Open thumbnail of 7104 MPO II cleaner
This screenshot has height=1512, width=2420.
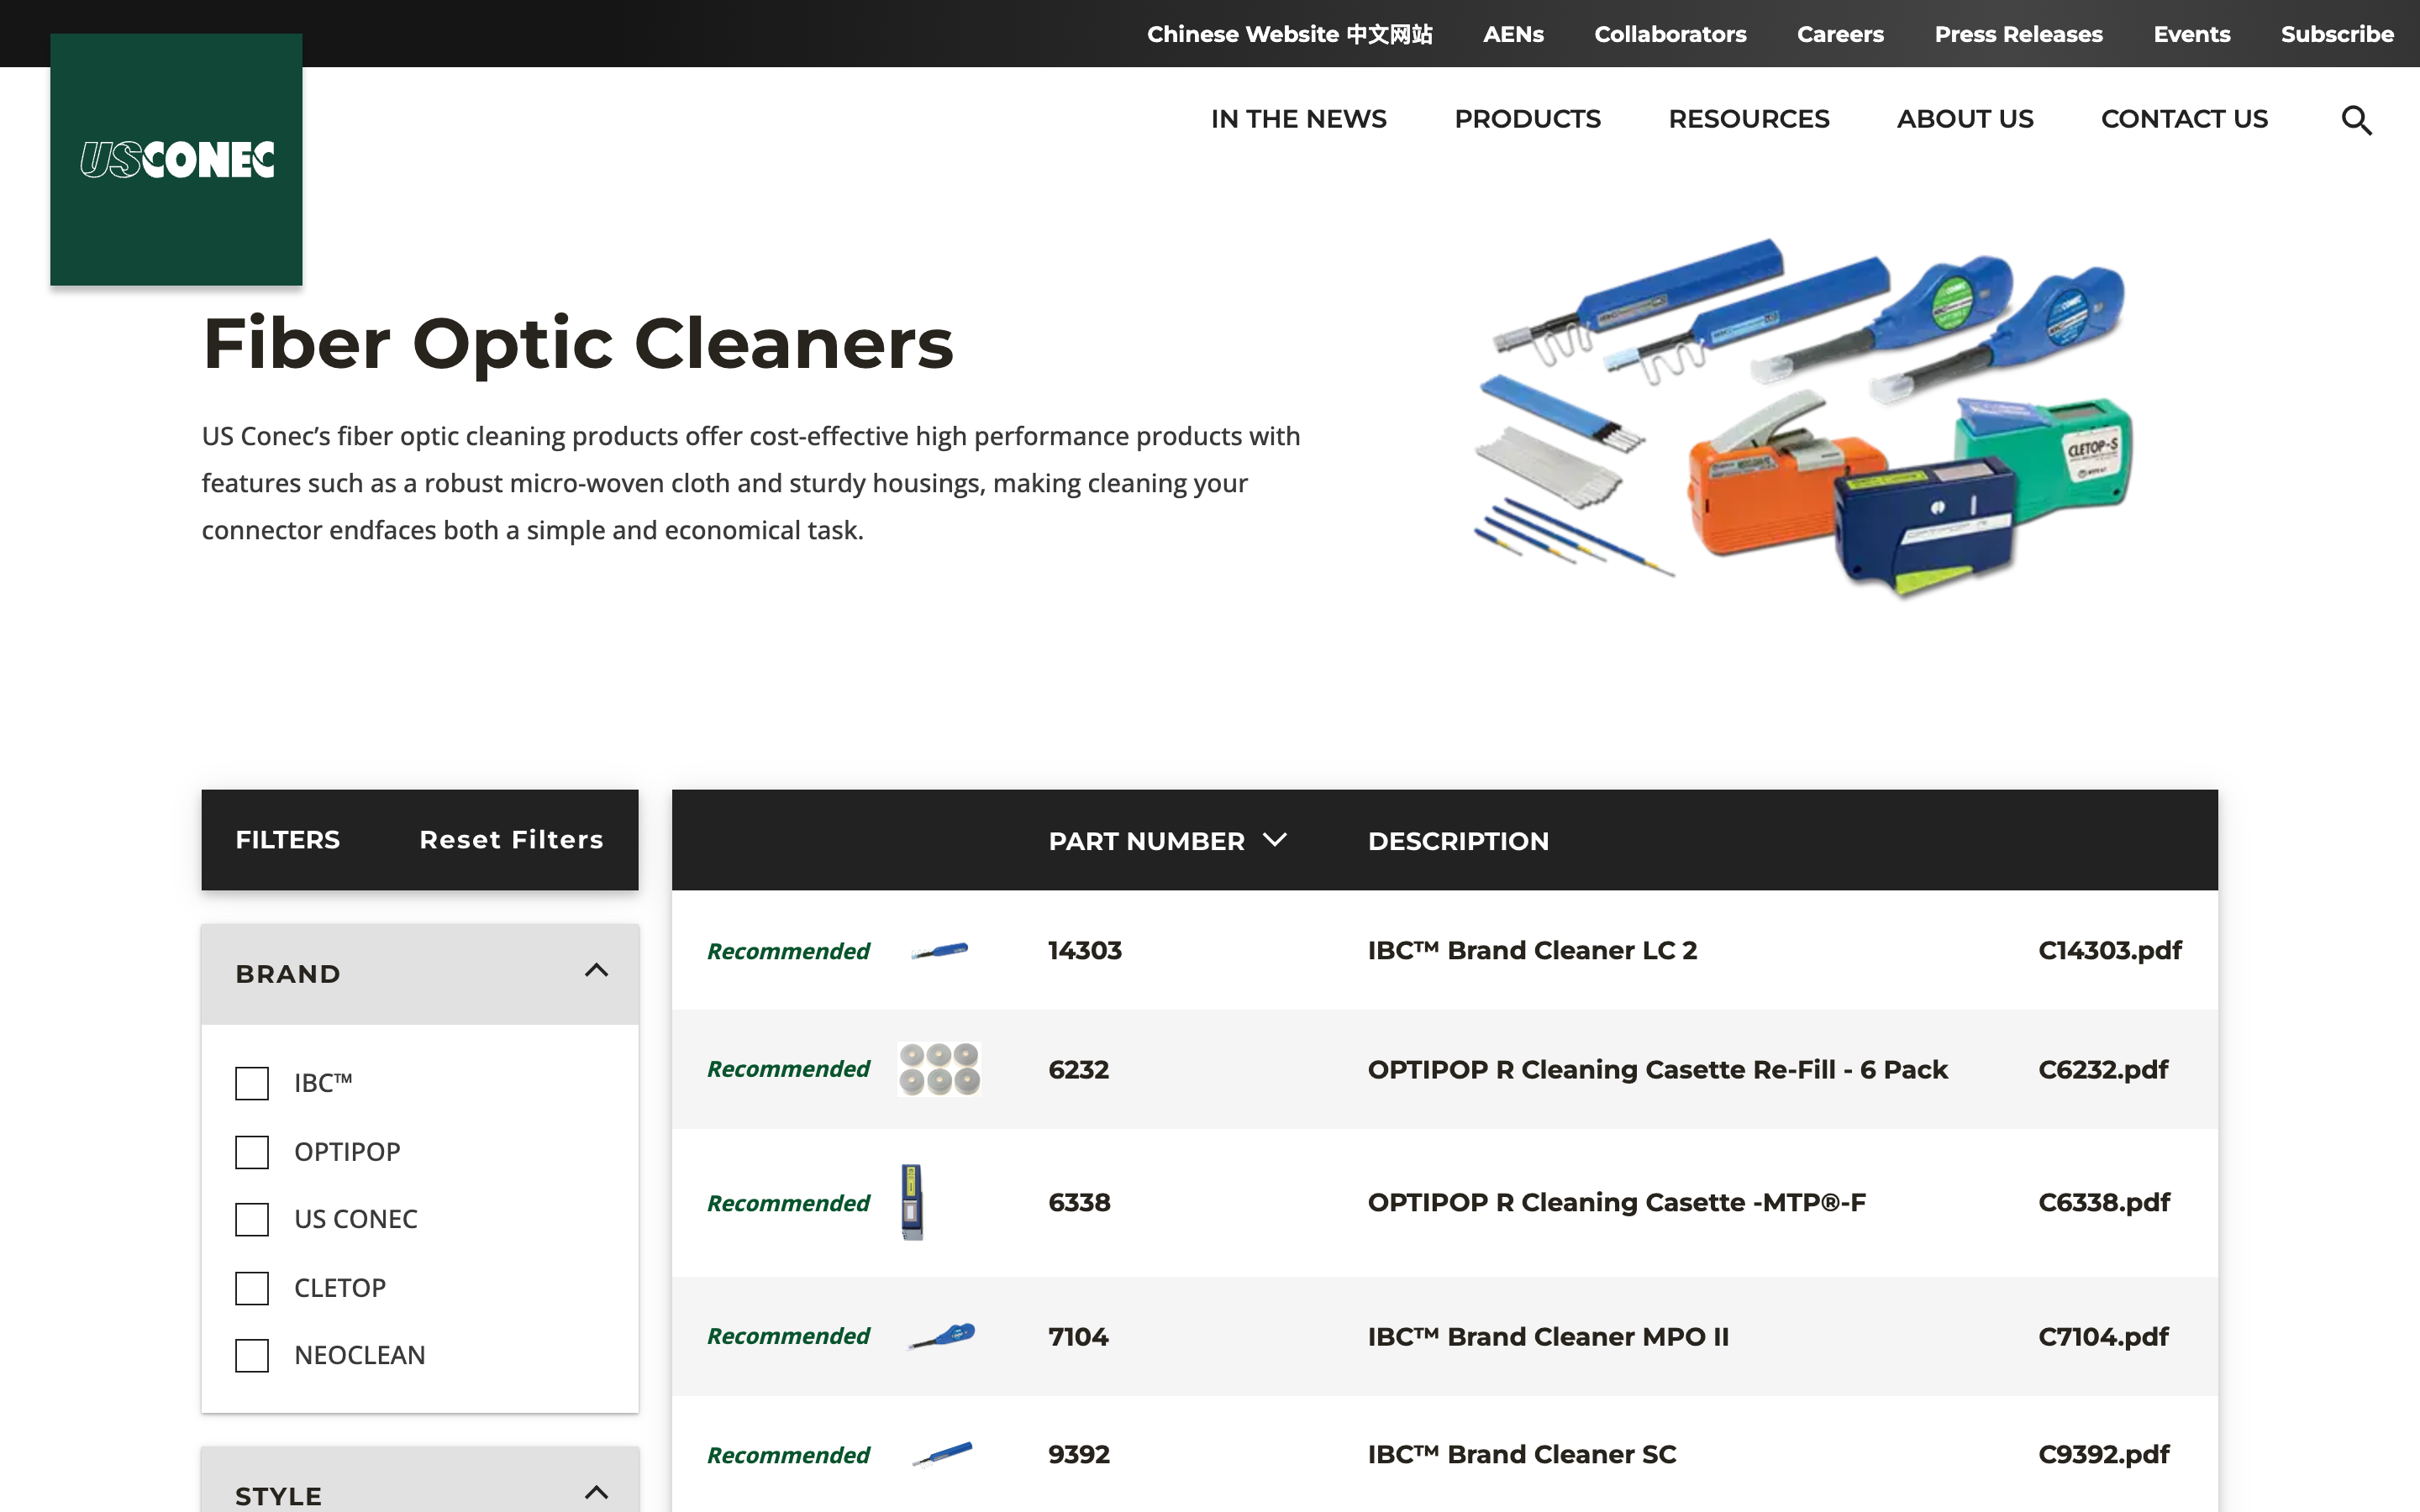click(x=941, y=1336)
